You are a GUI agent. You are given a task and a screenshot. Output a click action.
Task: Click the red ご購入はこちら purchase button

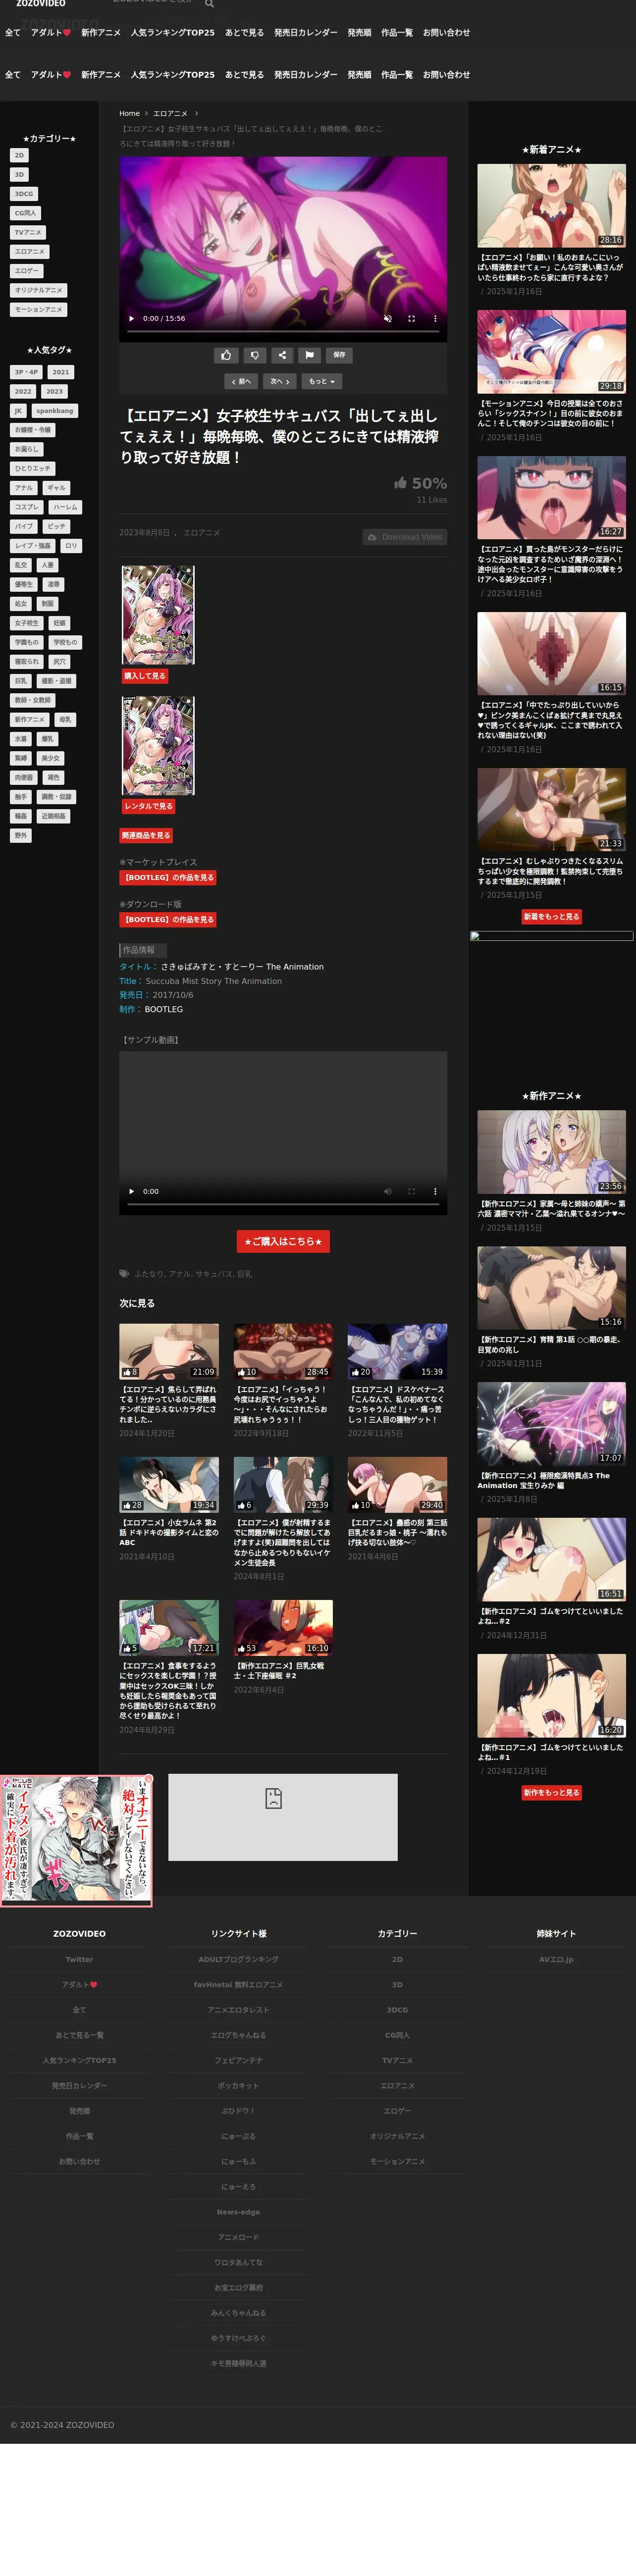click(x=283, y=1241)
